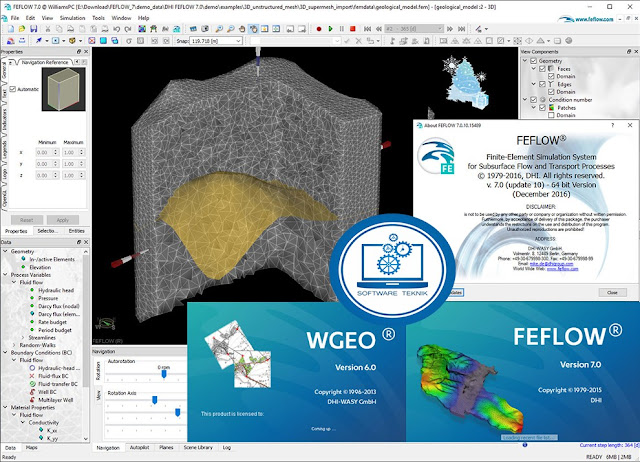Click the Cut scissors icon
The height and width of the screenshot is (462, 640).
(x=48, y=29)
